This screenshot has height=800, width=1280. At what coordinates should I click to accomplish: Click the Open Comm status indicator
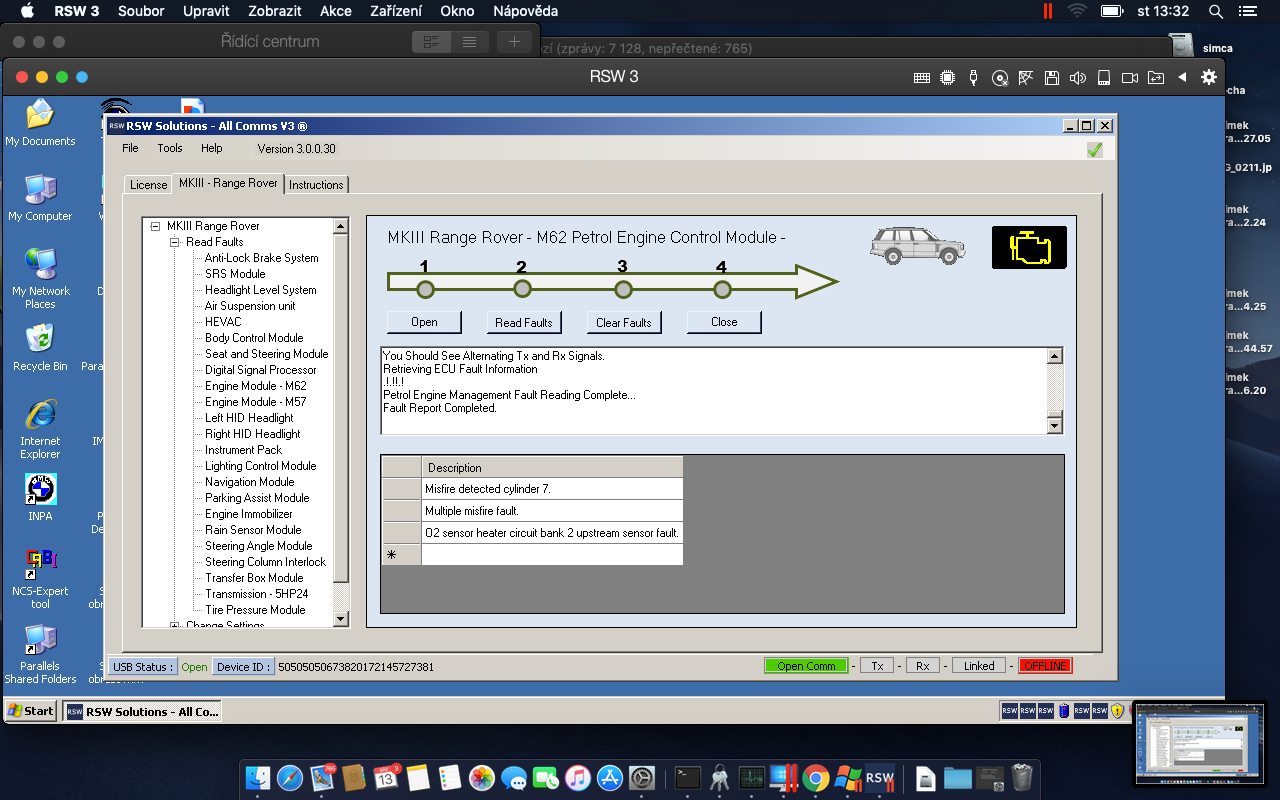(x=806, y=666)
